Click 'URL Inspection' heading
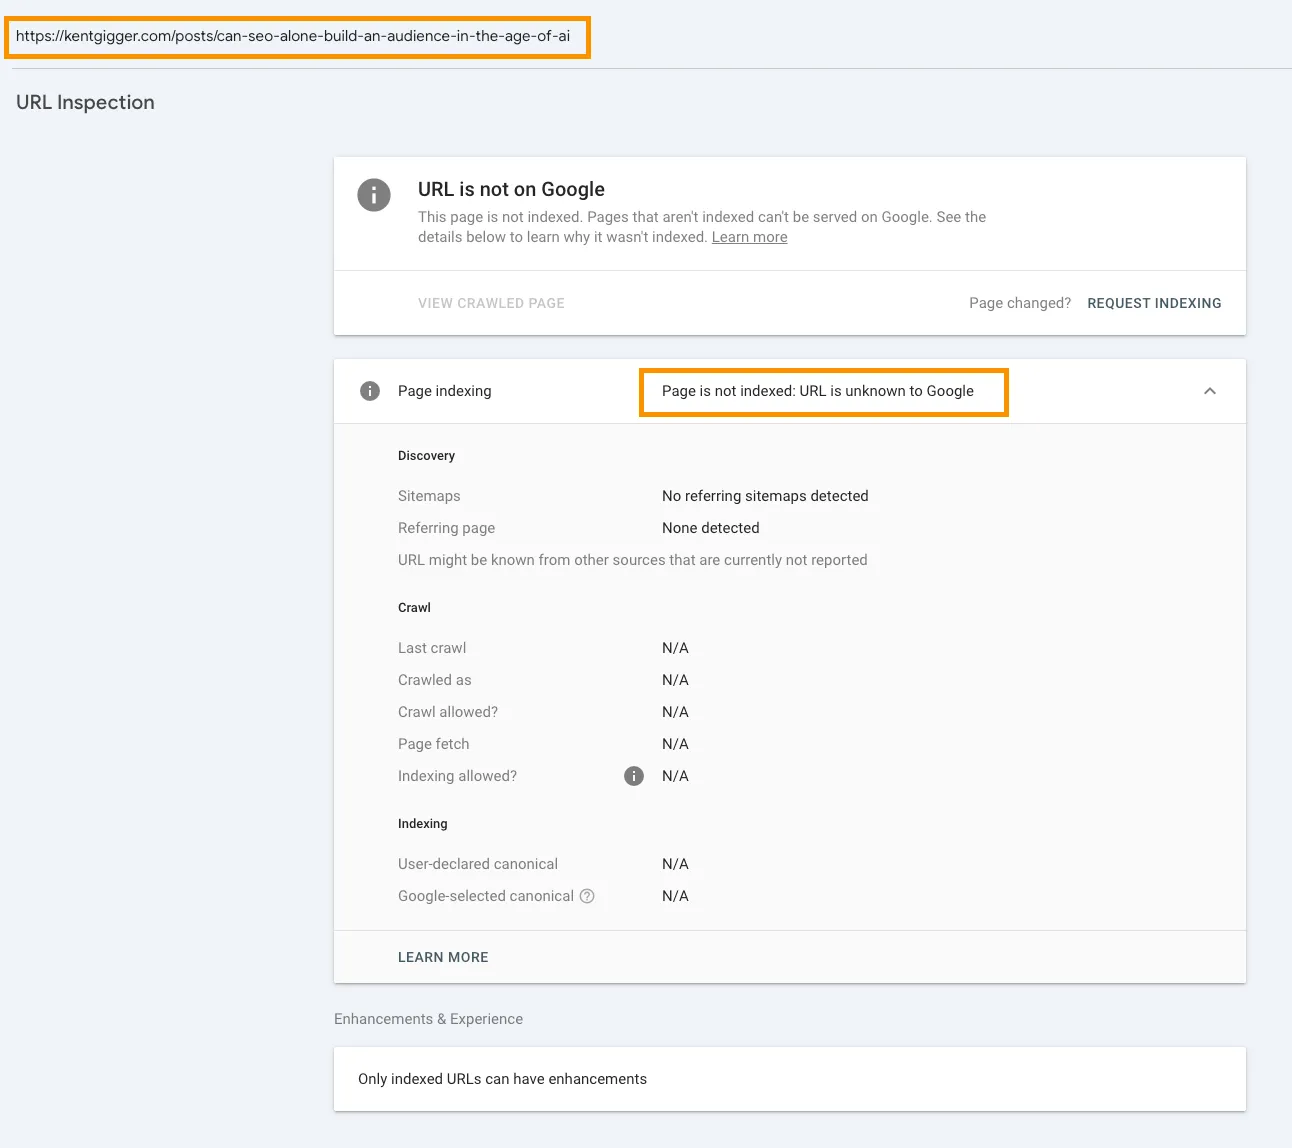The width and height of the screenshot is (1292, 1148). click(x=85, y=102)
